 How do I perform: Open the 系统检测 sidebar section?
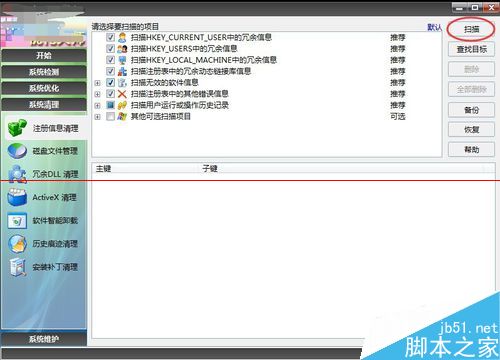pyautogui.click(x=44, y=72)
